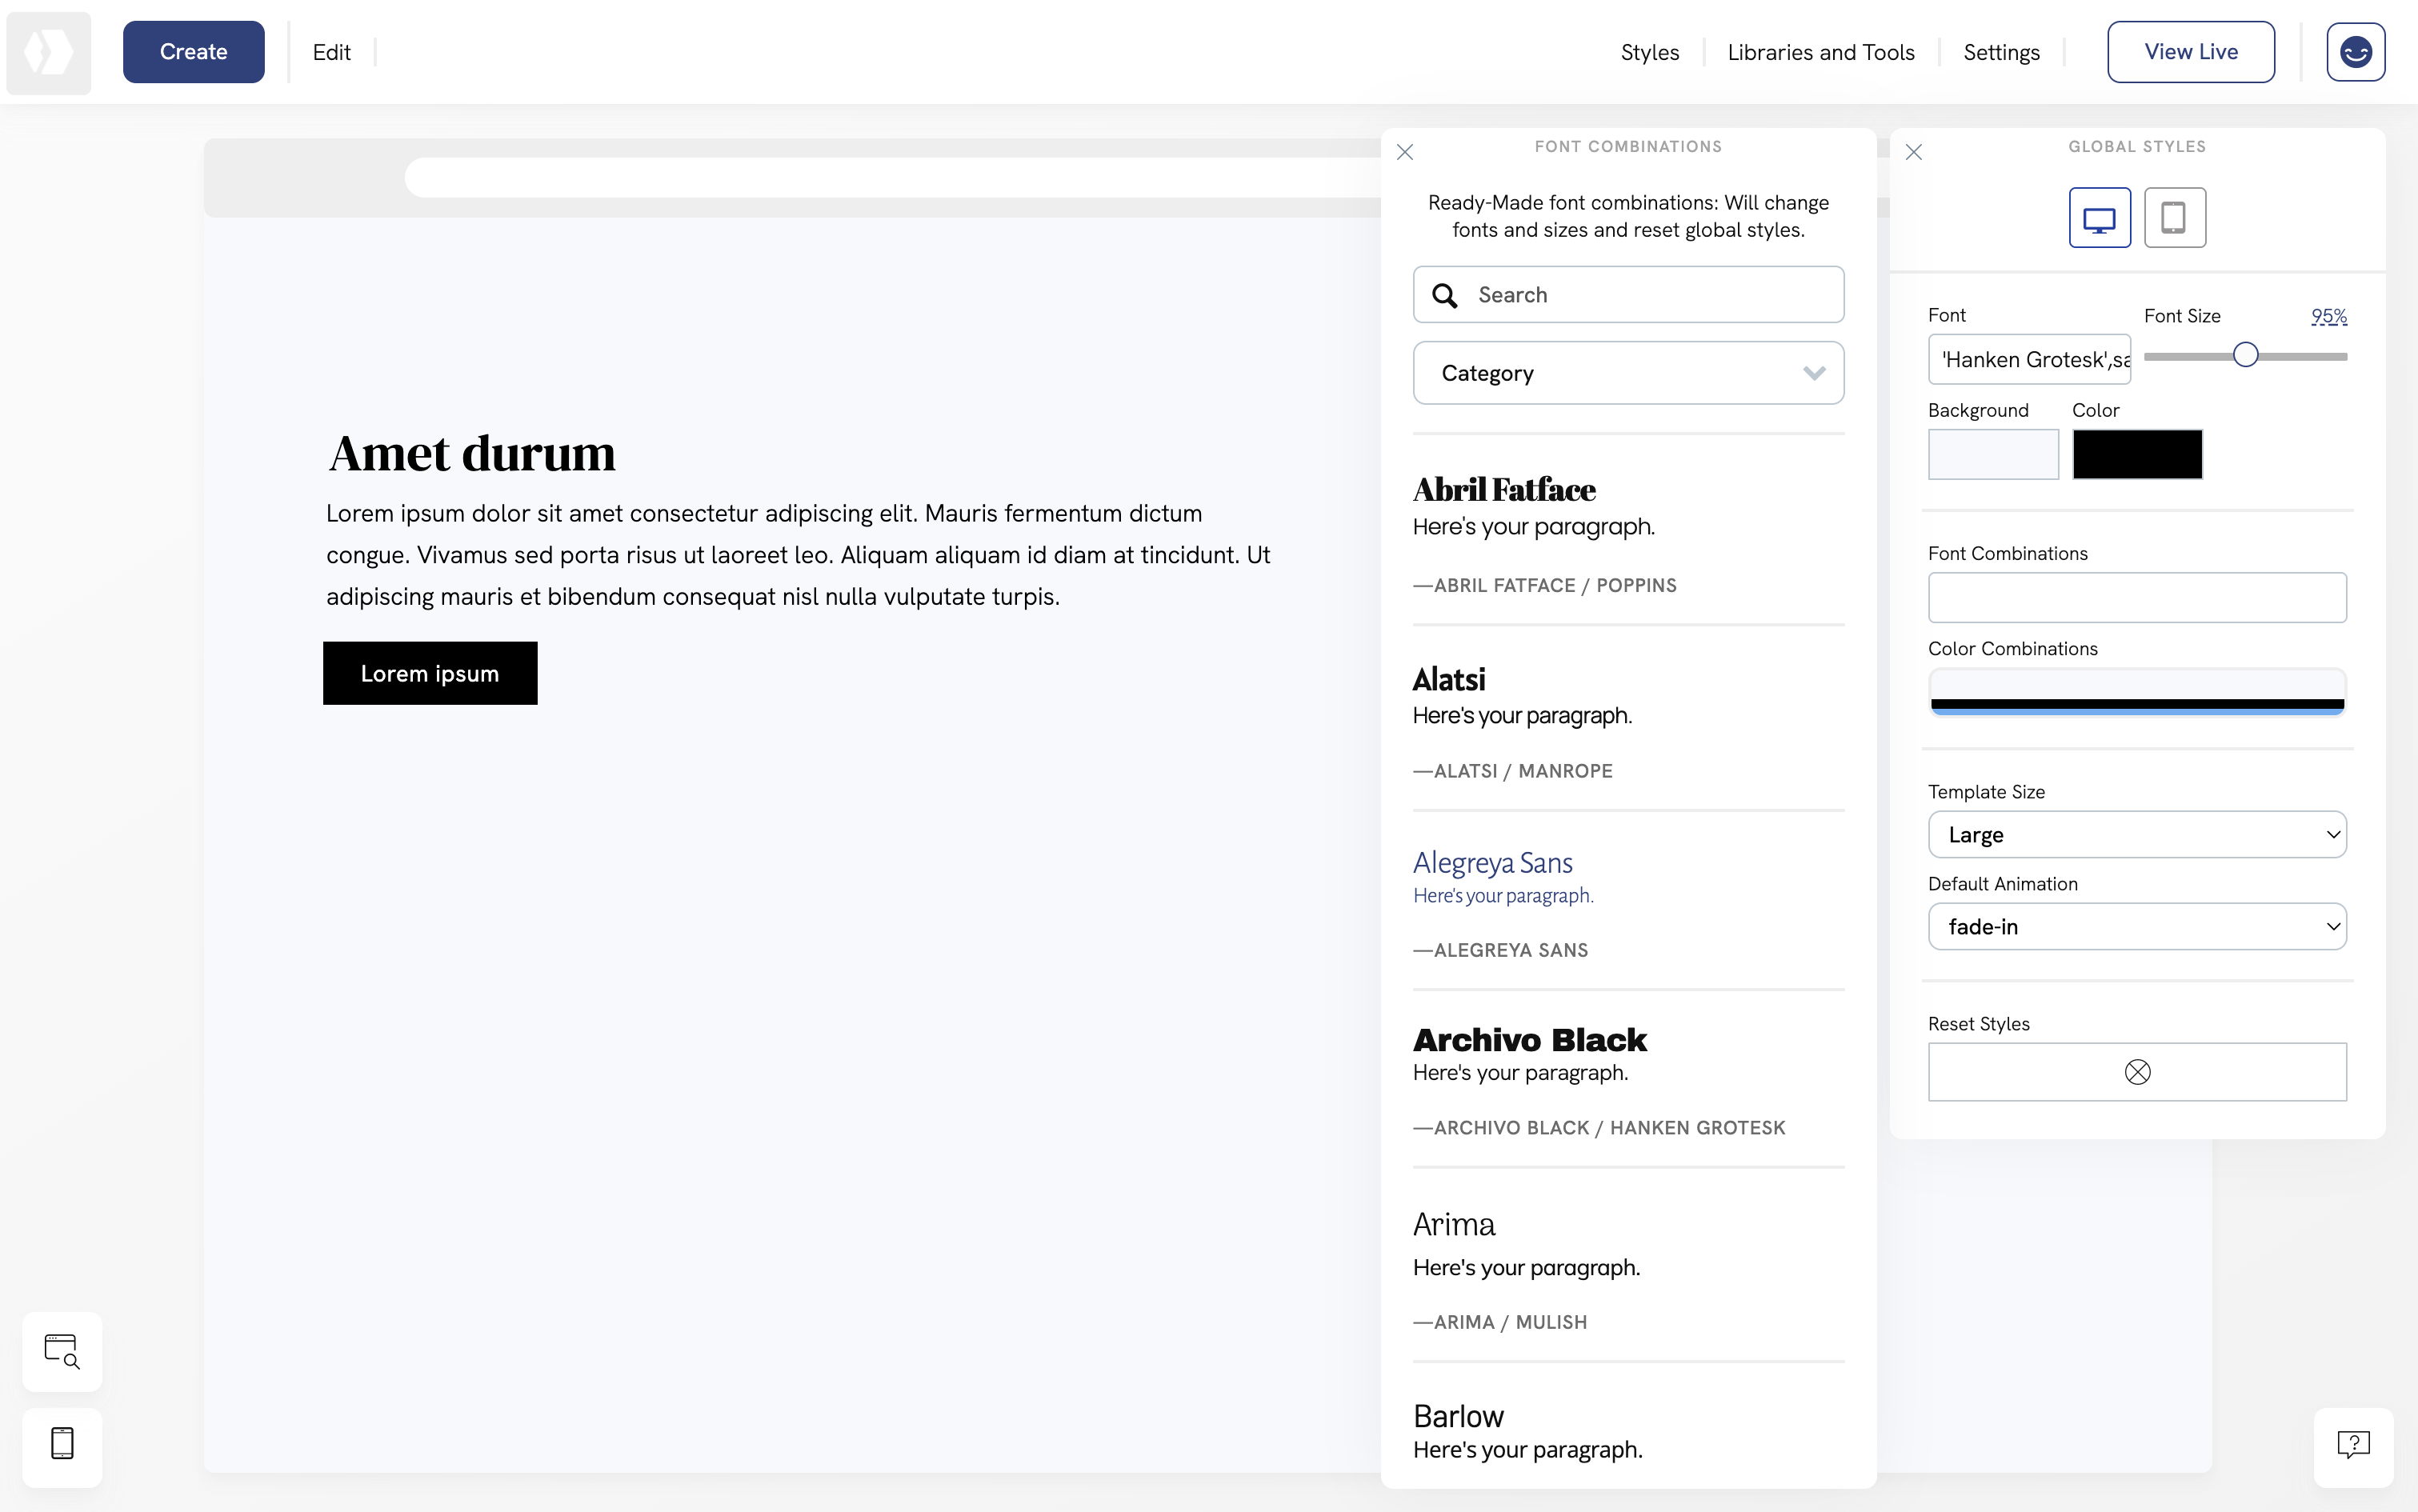
Task: Close the Font Combinations panel
Action: point(1404,152)
